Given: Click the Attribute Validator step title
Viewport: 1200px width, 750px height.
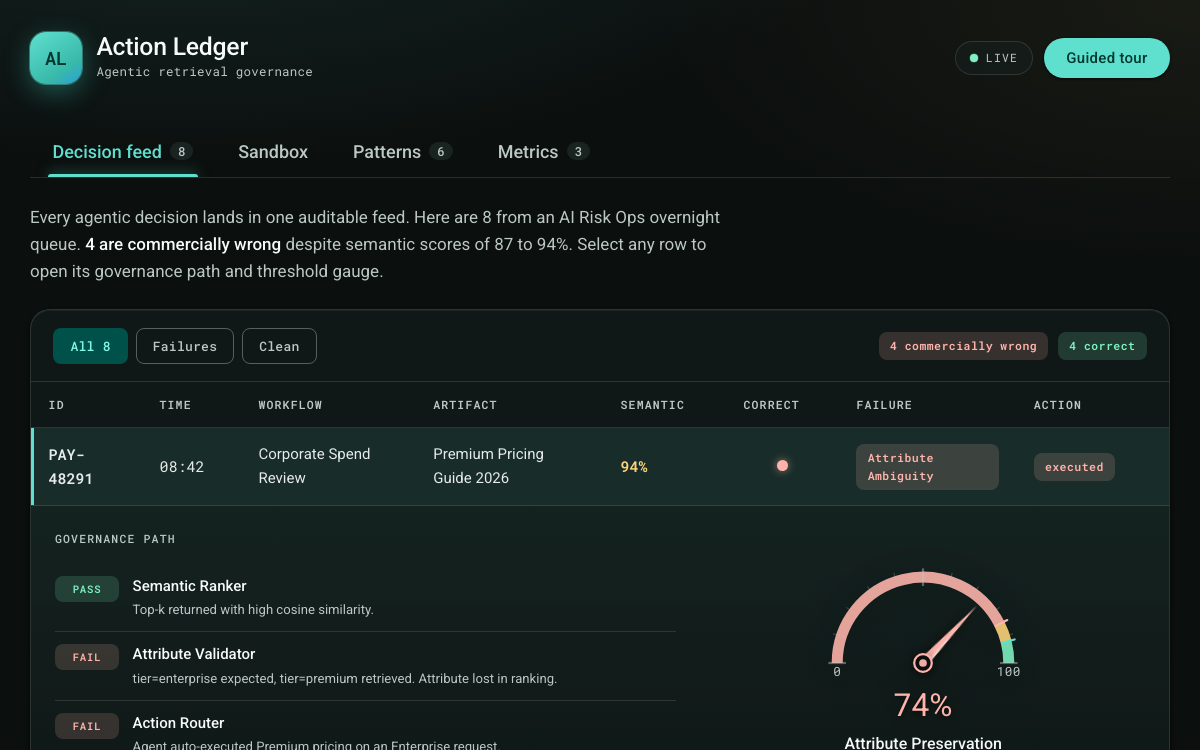Looking at the screenshot, I should click(x=194, y=654).
